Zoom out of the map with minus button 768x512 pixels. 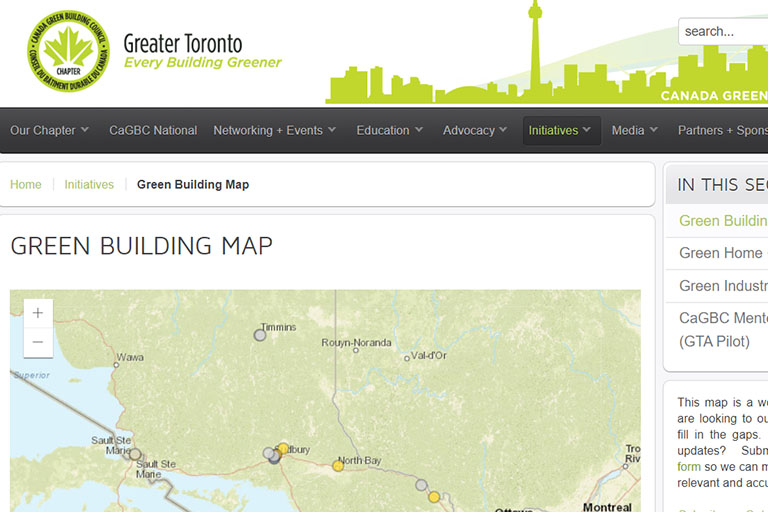(38, 342)
